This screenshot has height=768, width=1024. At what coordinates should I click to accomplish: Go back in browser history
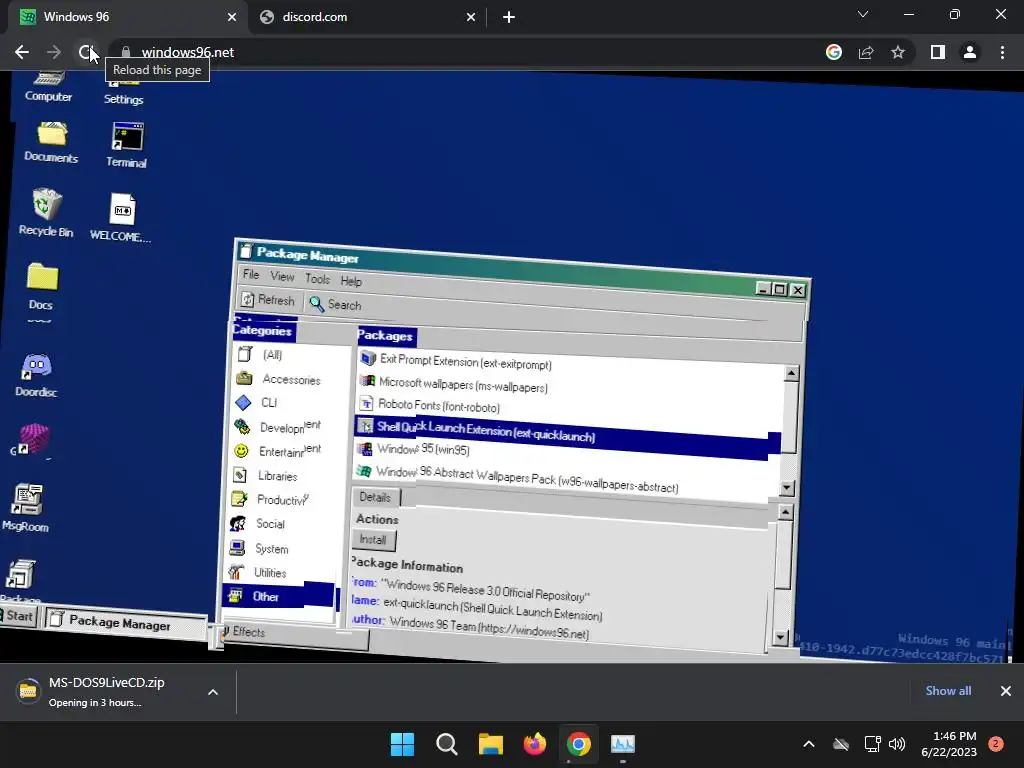click(x=22, y=52)
